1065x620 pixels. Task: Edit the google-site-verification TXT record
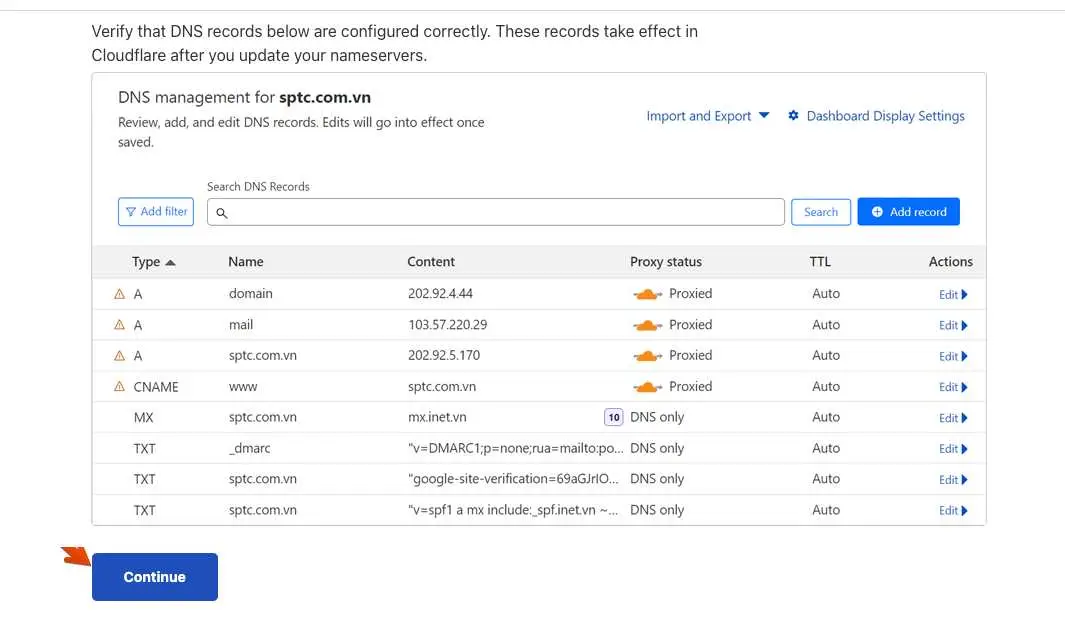pos(953,480)
